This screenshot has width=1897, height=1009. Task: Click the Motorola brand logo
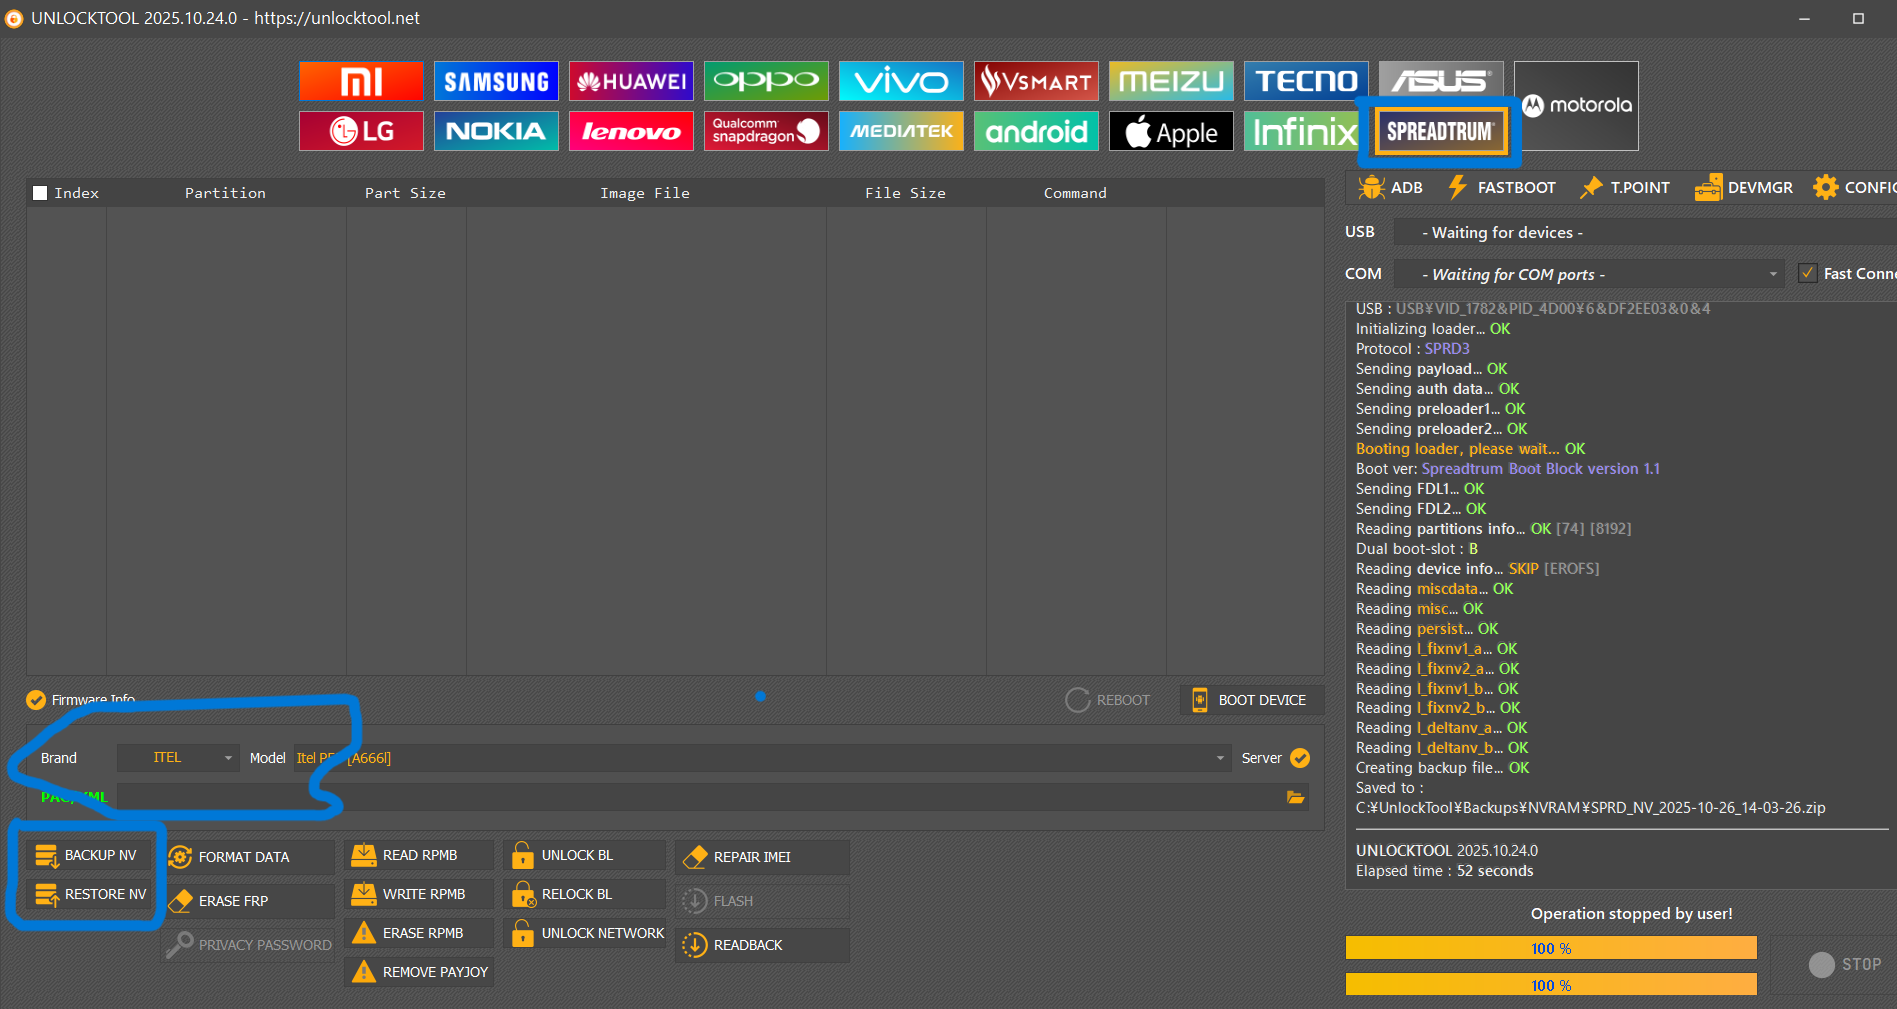[1576, 105]
